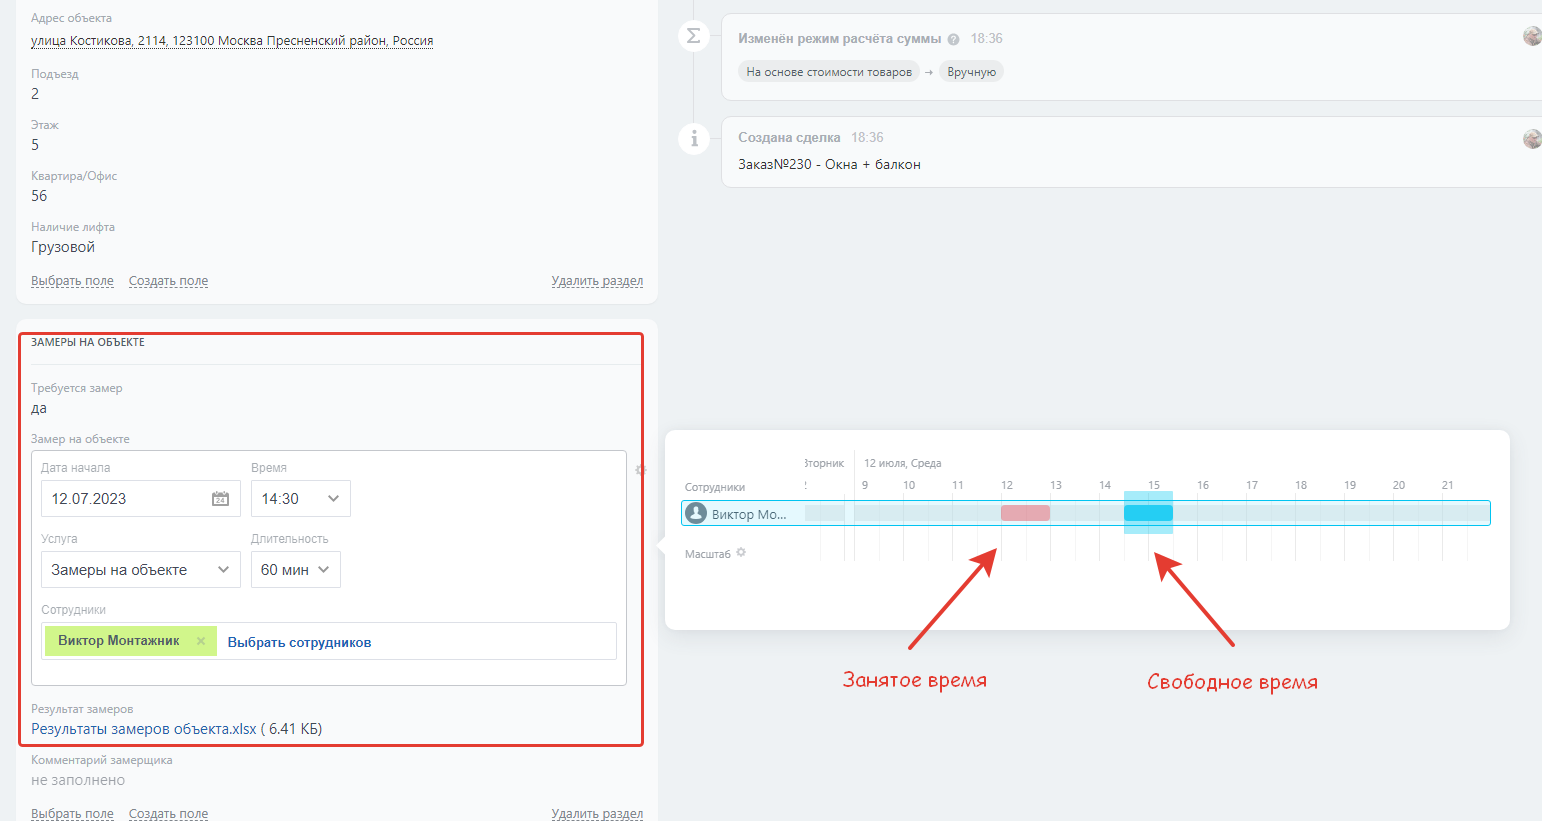Click the Создана сделка event title
The height and width of the screenshot is (821, 1542).
click(789, 138)
